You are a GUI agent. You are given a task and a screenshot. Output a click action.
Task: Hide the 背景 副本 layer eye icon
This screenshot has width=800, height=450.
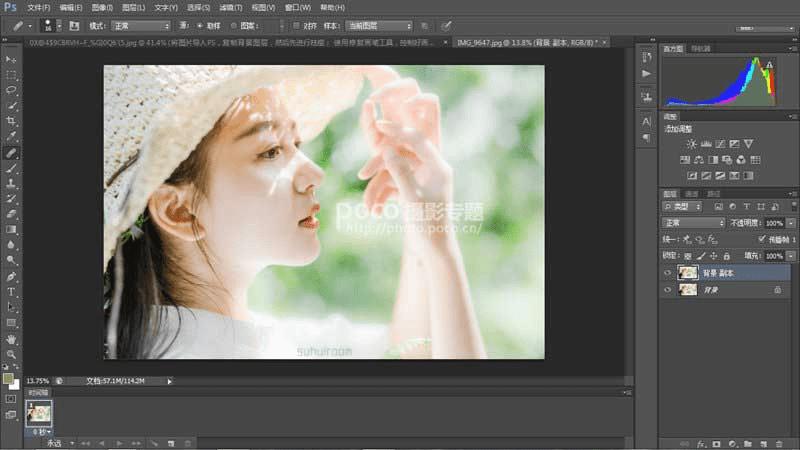(667, 273)
